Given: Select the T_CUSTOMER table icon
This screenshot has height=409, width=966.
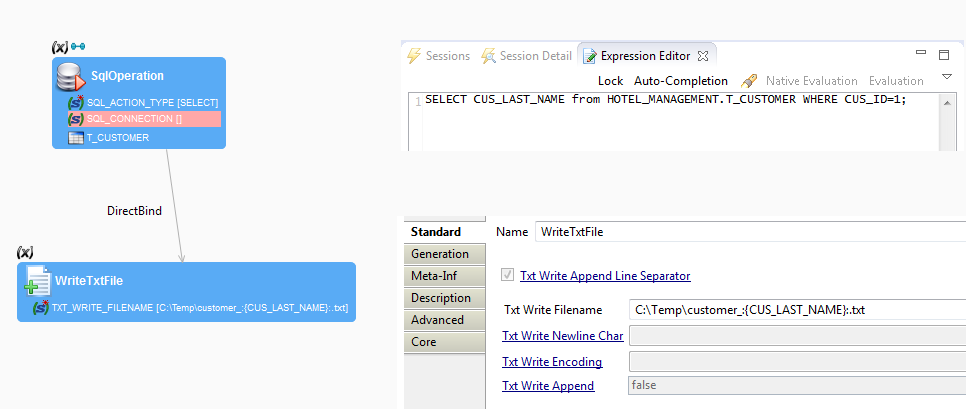Looking at the screenshot, I should [x=75, y=138].
